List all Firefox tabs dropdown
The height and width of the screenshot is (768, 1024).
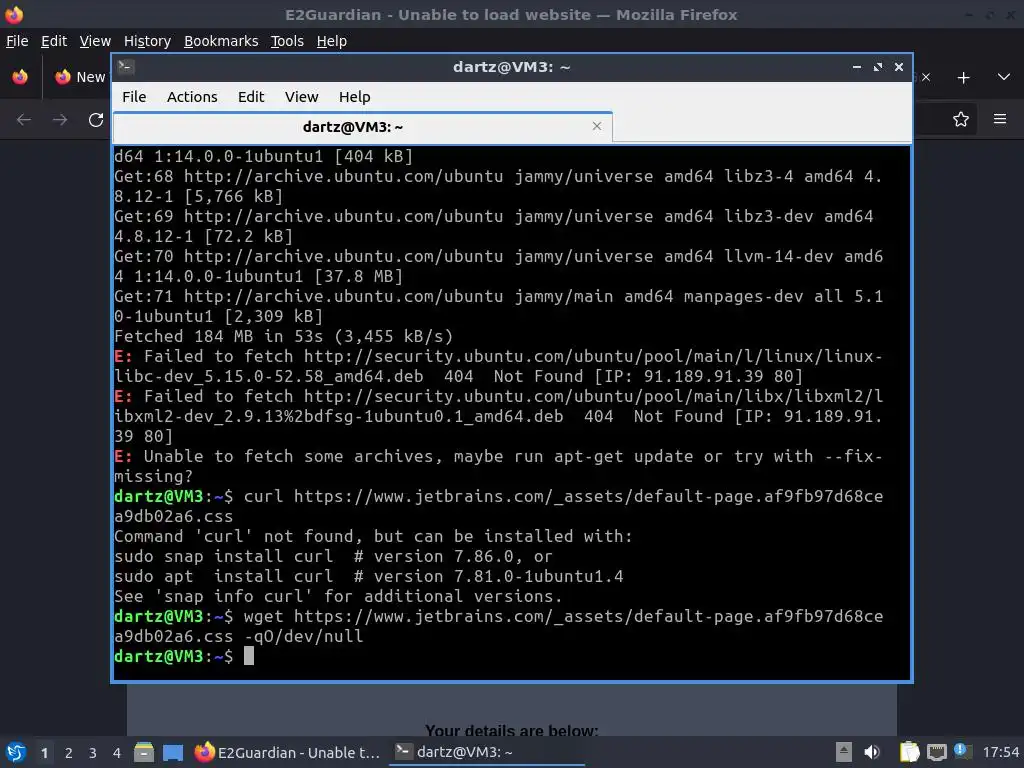(1004, 77)
